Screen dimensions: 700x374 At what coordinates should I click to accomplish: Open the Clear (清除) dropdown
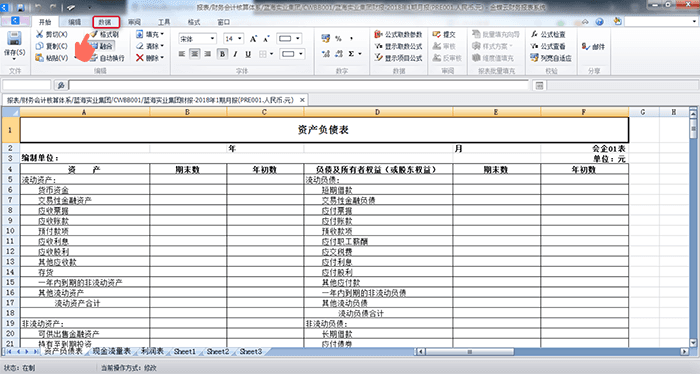tap(150, 46)
